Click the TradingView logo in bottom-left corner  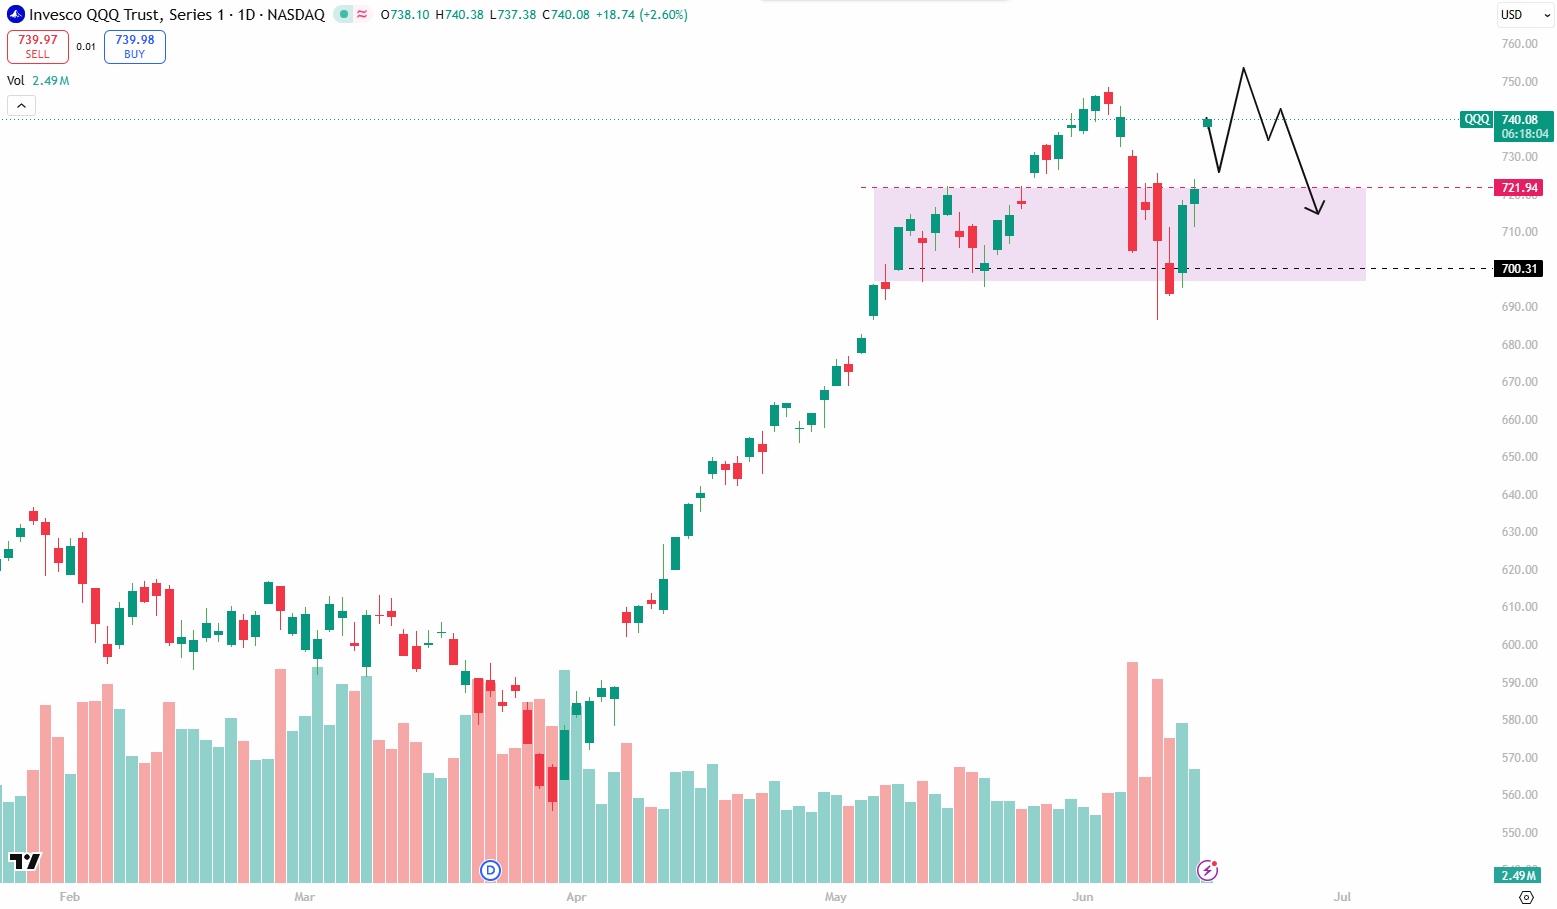[x=24, y=861]
